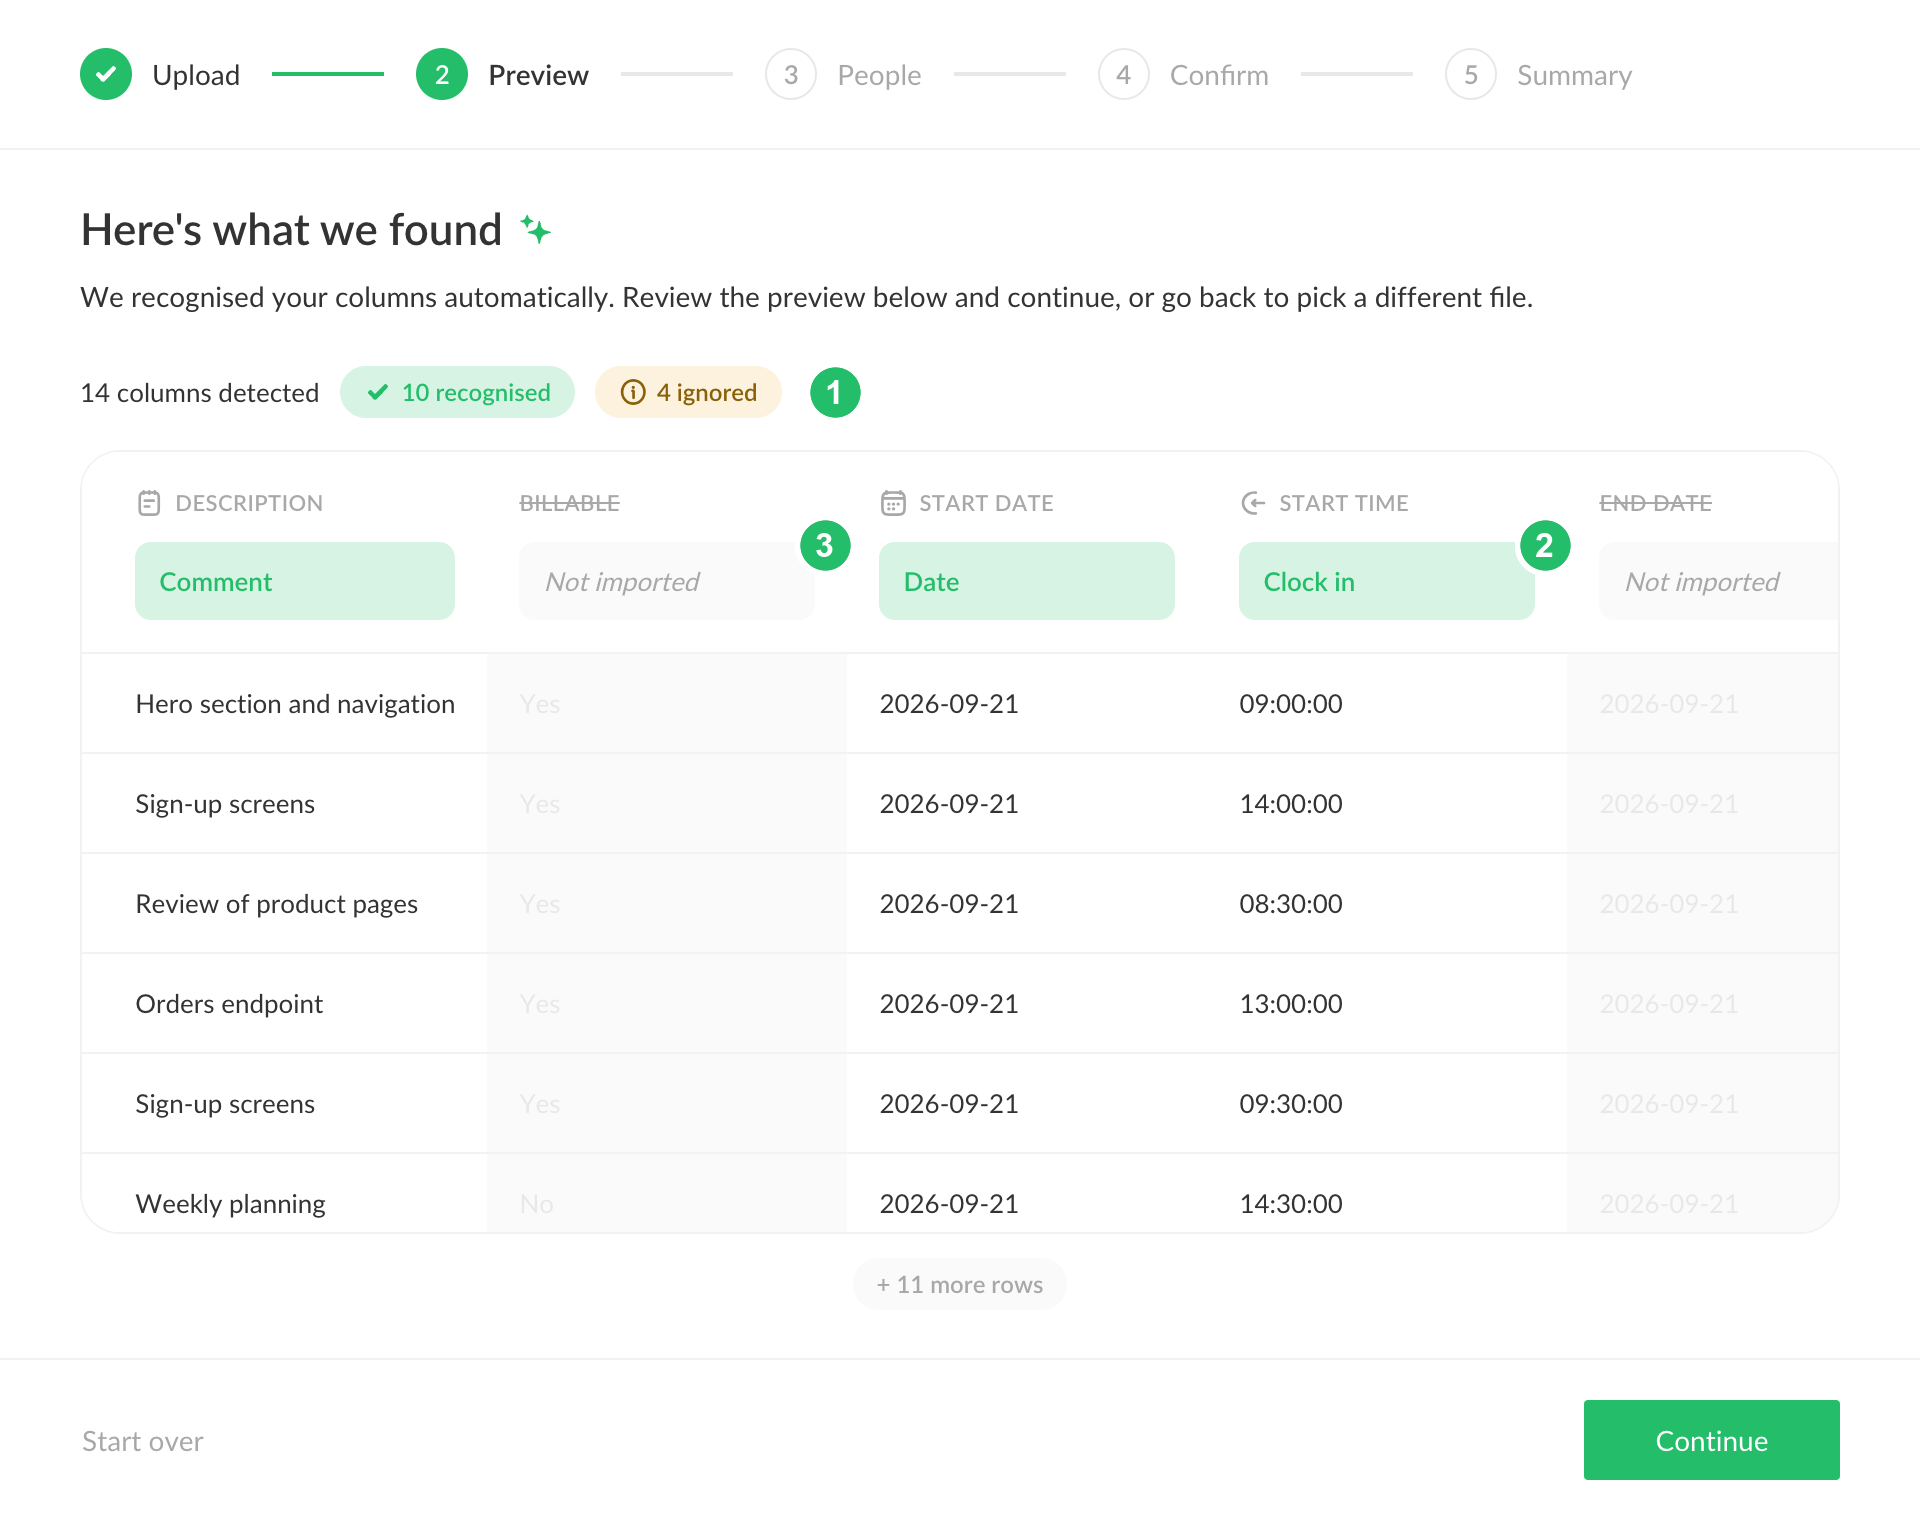Click the sparkle icon beside the heading
Image resolution: width=1920 pixels, height=1520 pixels.
[536, 230]
